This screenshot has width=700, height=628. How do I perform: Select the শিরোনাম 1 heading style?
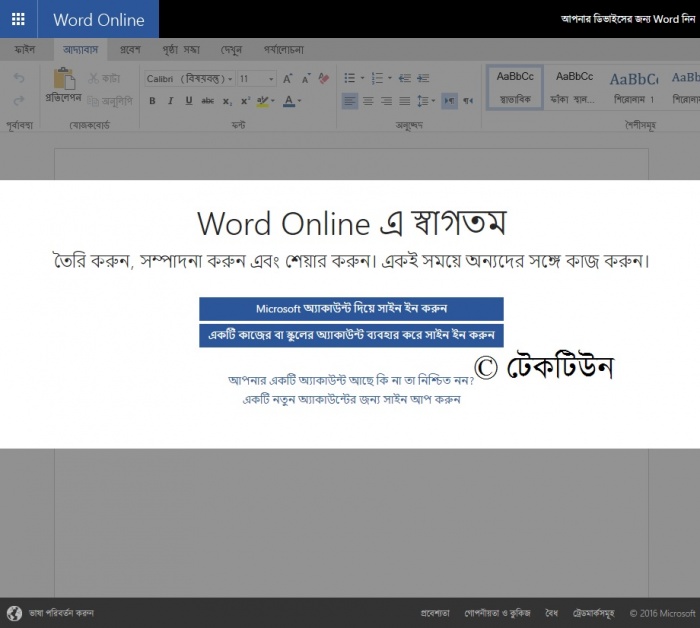click(x=633, y=87)
